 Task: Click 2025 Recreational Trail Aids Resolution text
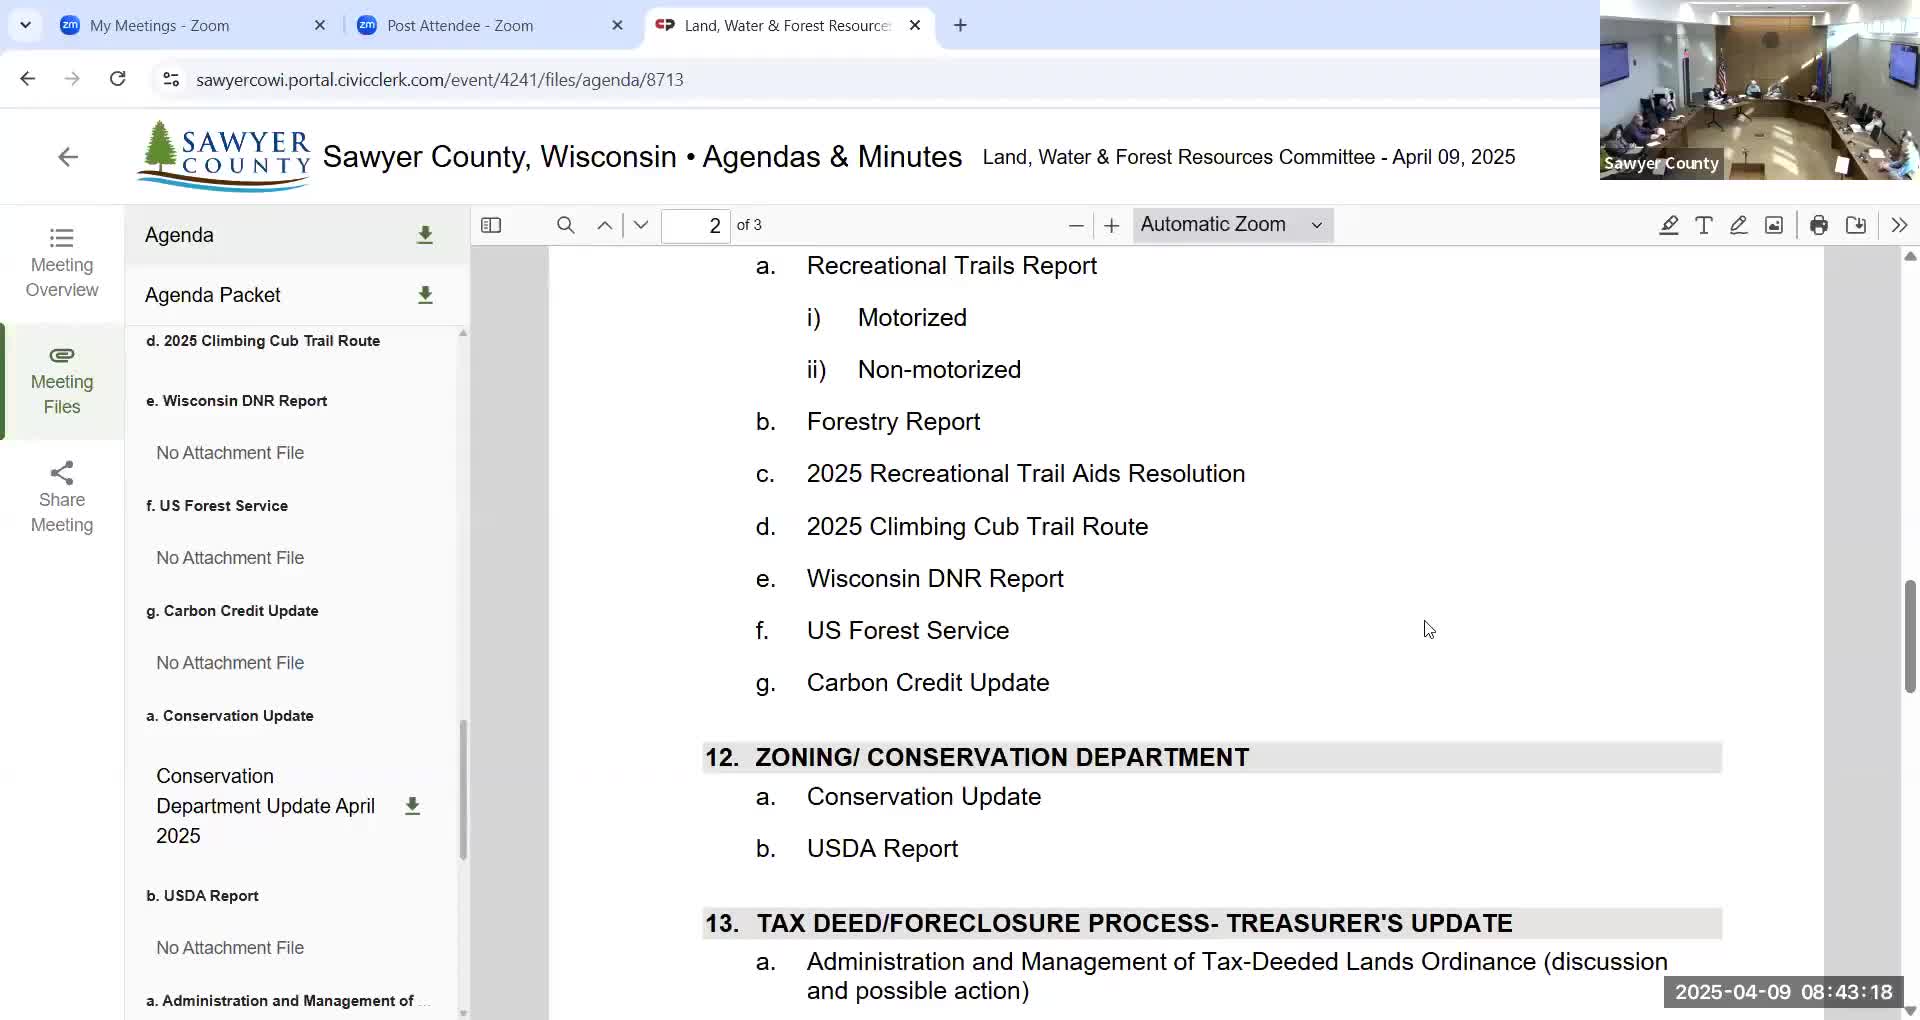click(1026, 474)
